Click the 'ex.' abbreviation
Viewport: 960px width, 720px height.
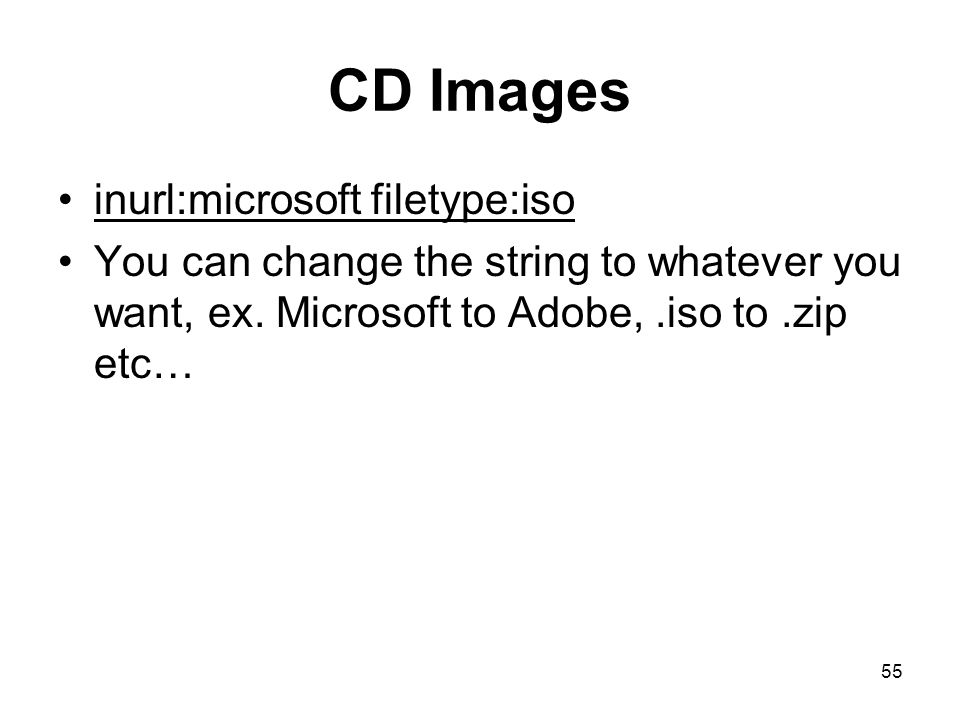[x=236, y=315]
